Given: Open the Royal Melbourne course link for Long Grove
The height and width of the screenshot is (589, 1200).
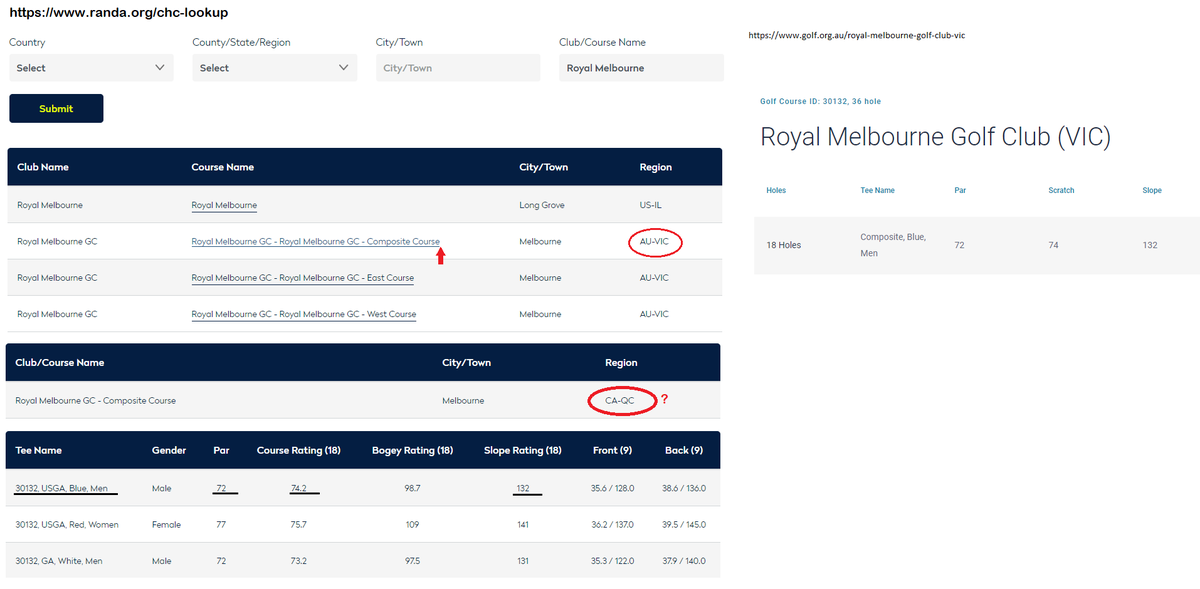Looking at the screenshot, I should pyautogui.click(x=224, y=205).
